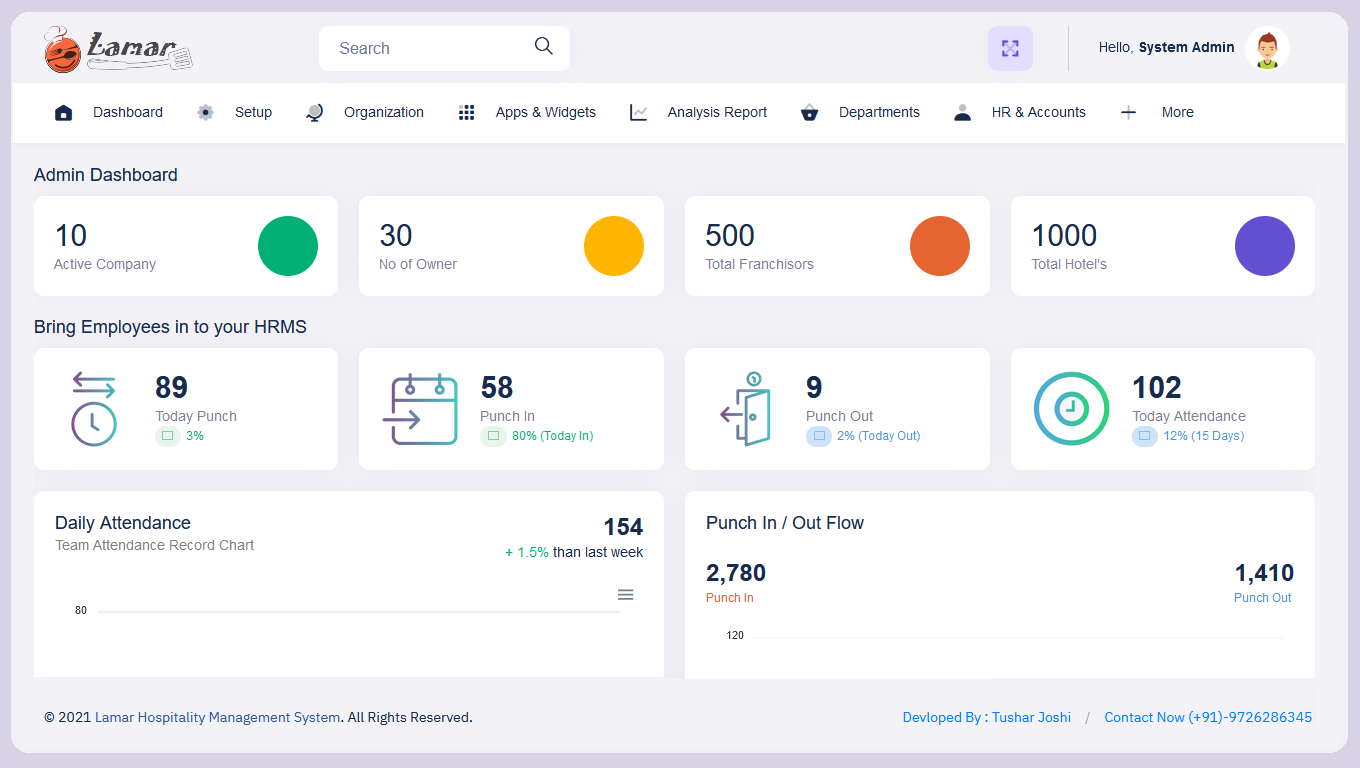Screen dimensions: 1360x768
Task: Type in the Search field
Action: pos(430,48)
